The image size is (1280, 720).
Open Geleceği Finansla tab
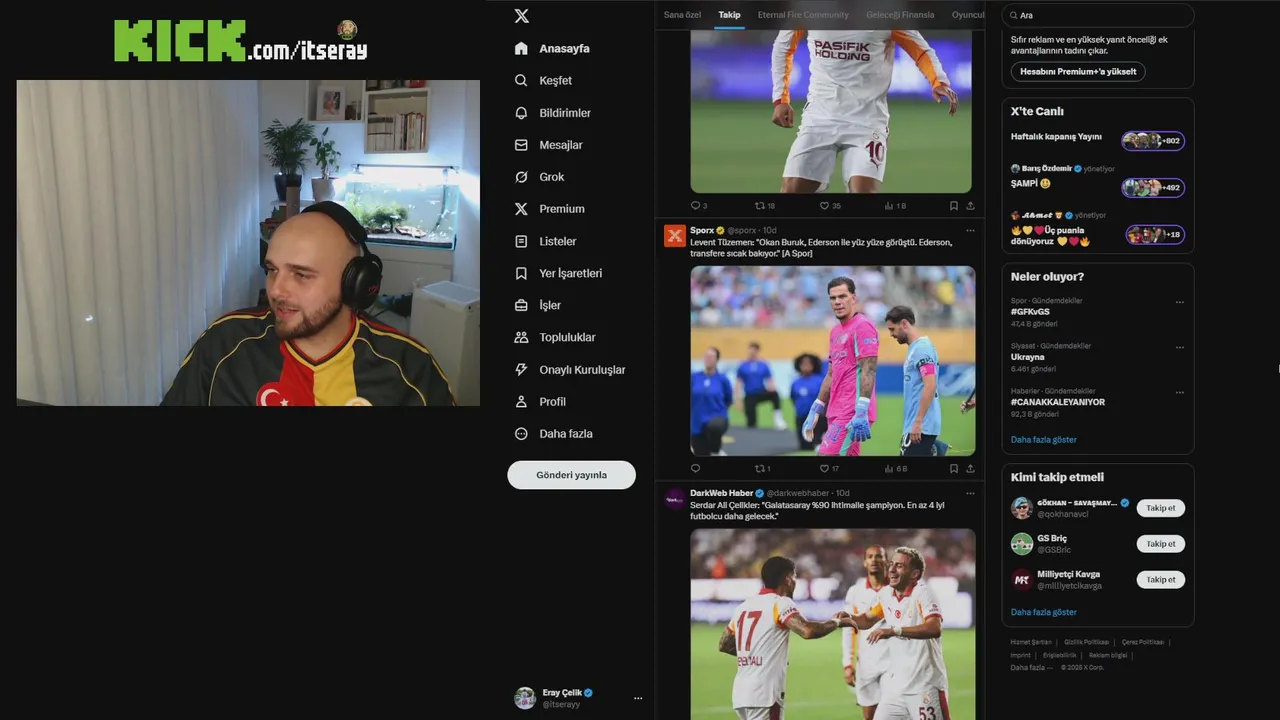click(900, 15)
